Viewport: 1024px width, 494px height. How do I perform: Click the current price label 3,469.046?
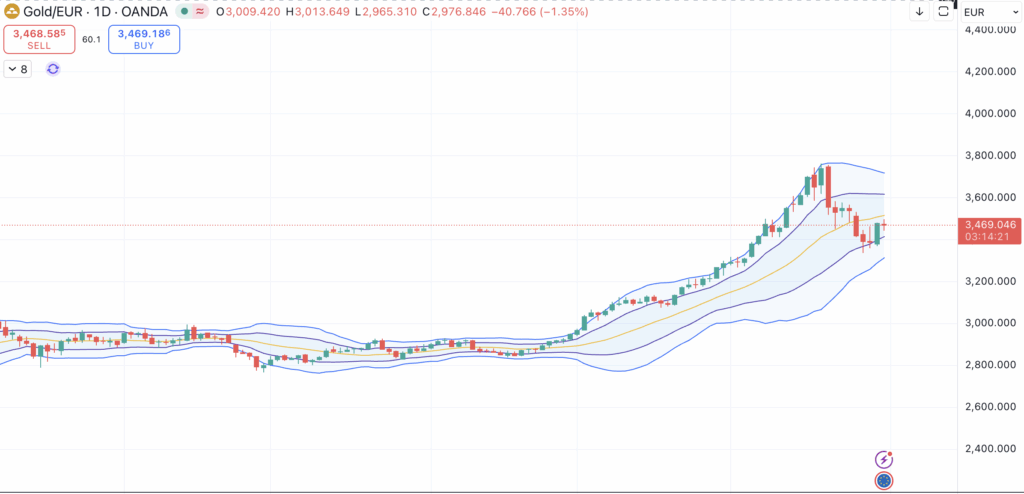(x=990, y=224)
